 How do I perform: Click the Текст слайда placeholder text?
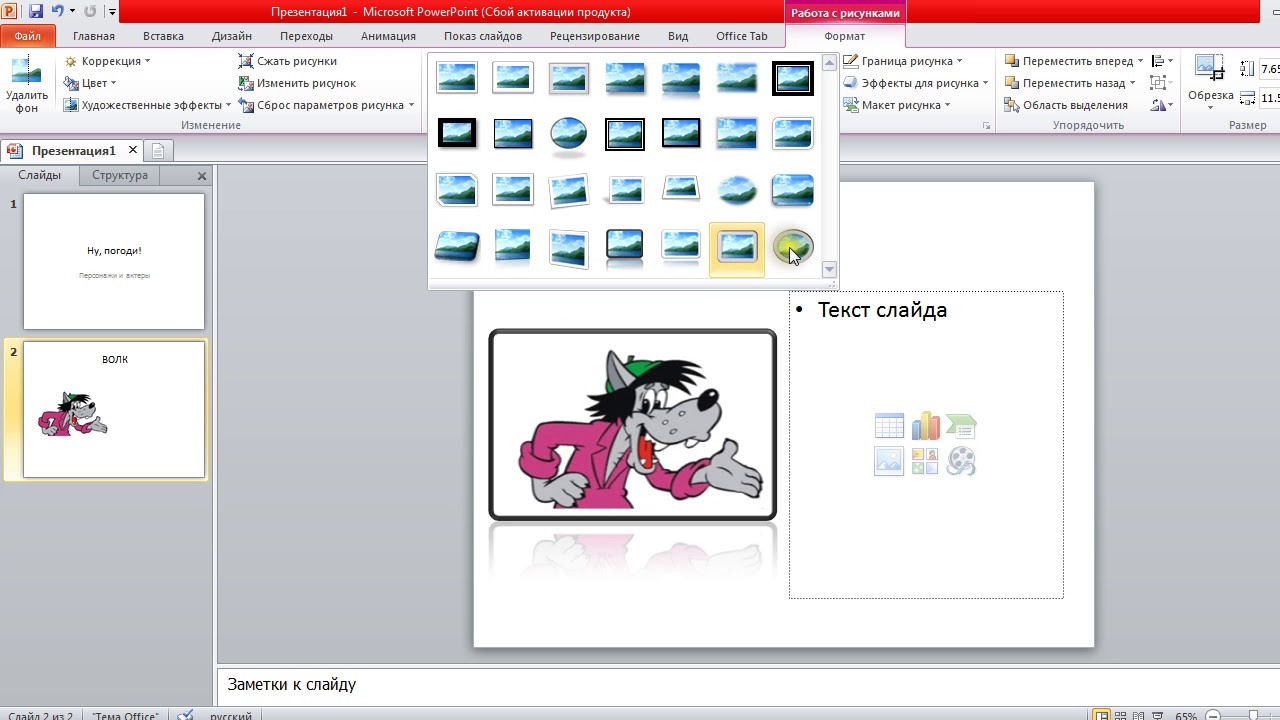(x=882, y=310)
